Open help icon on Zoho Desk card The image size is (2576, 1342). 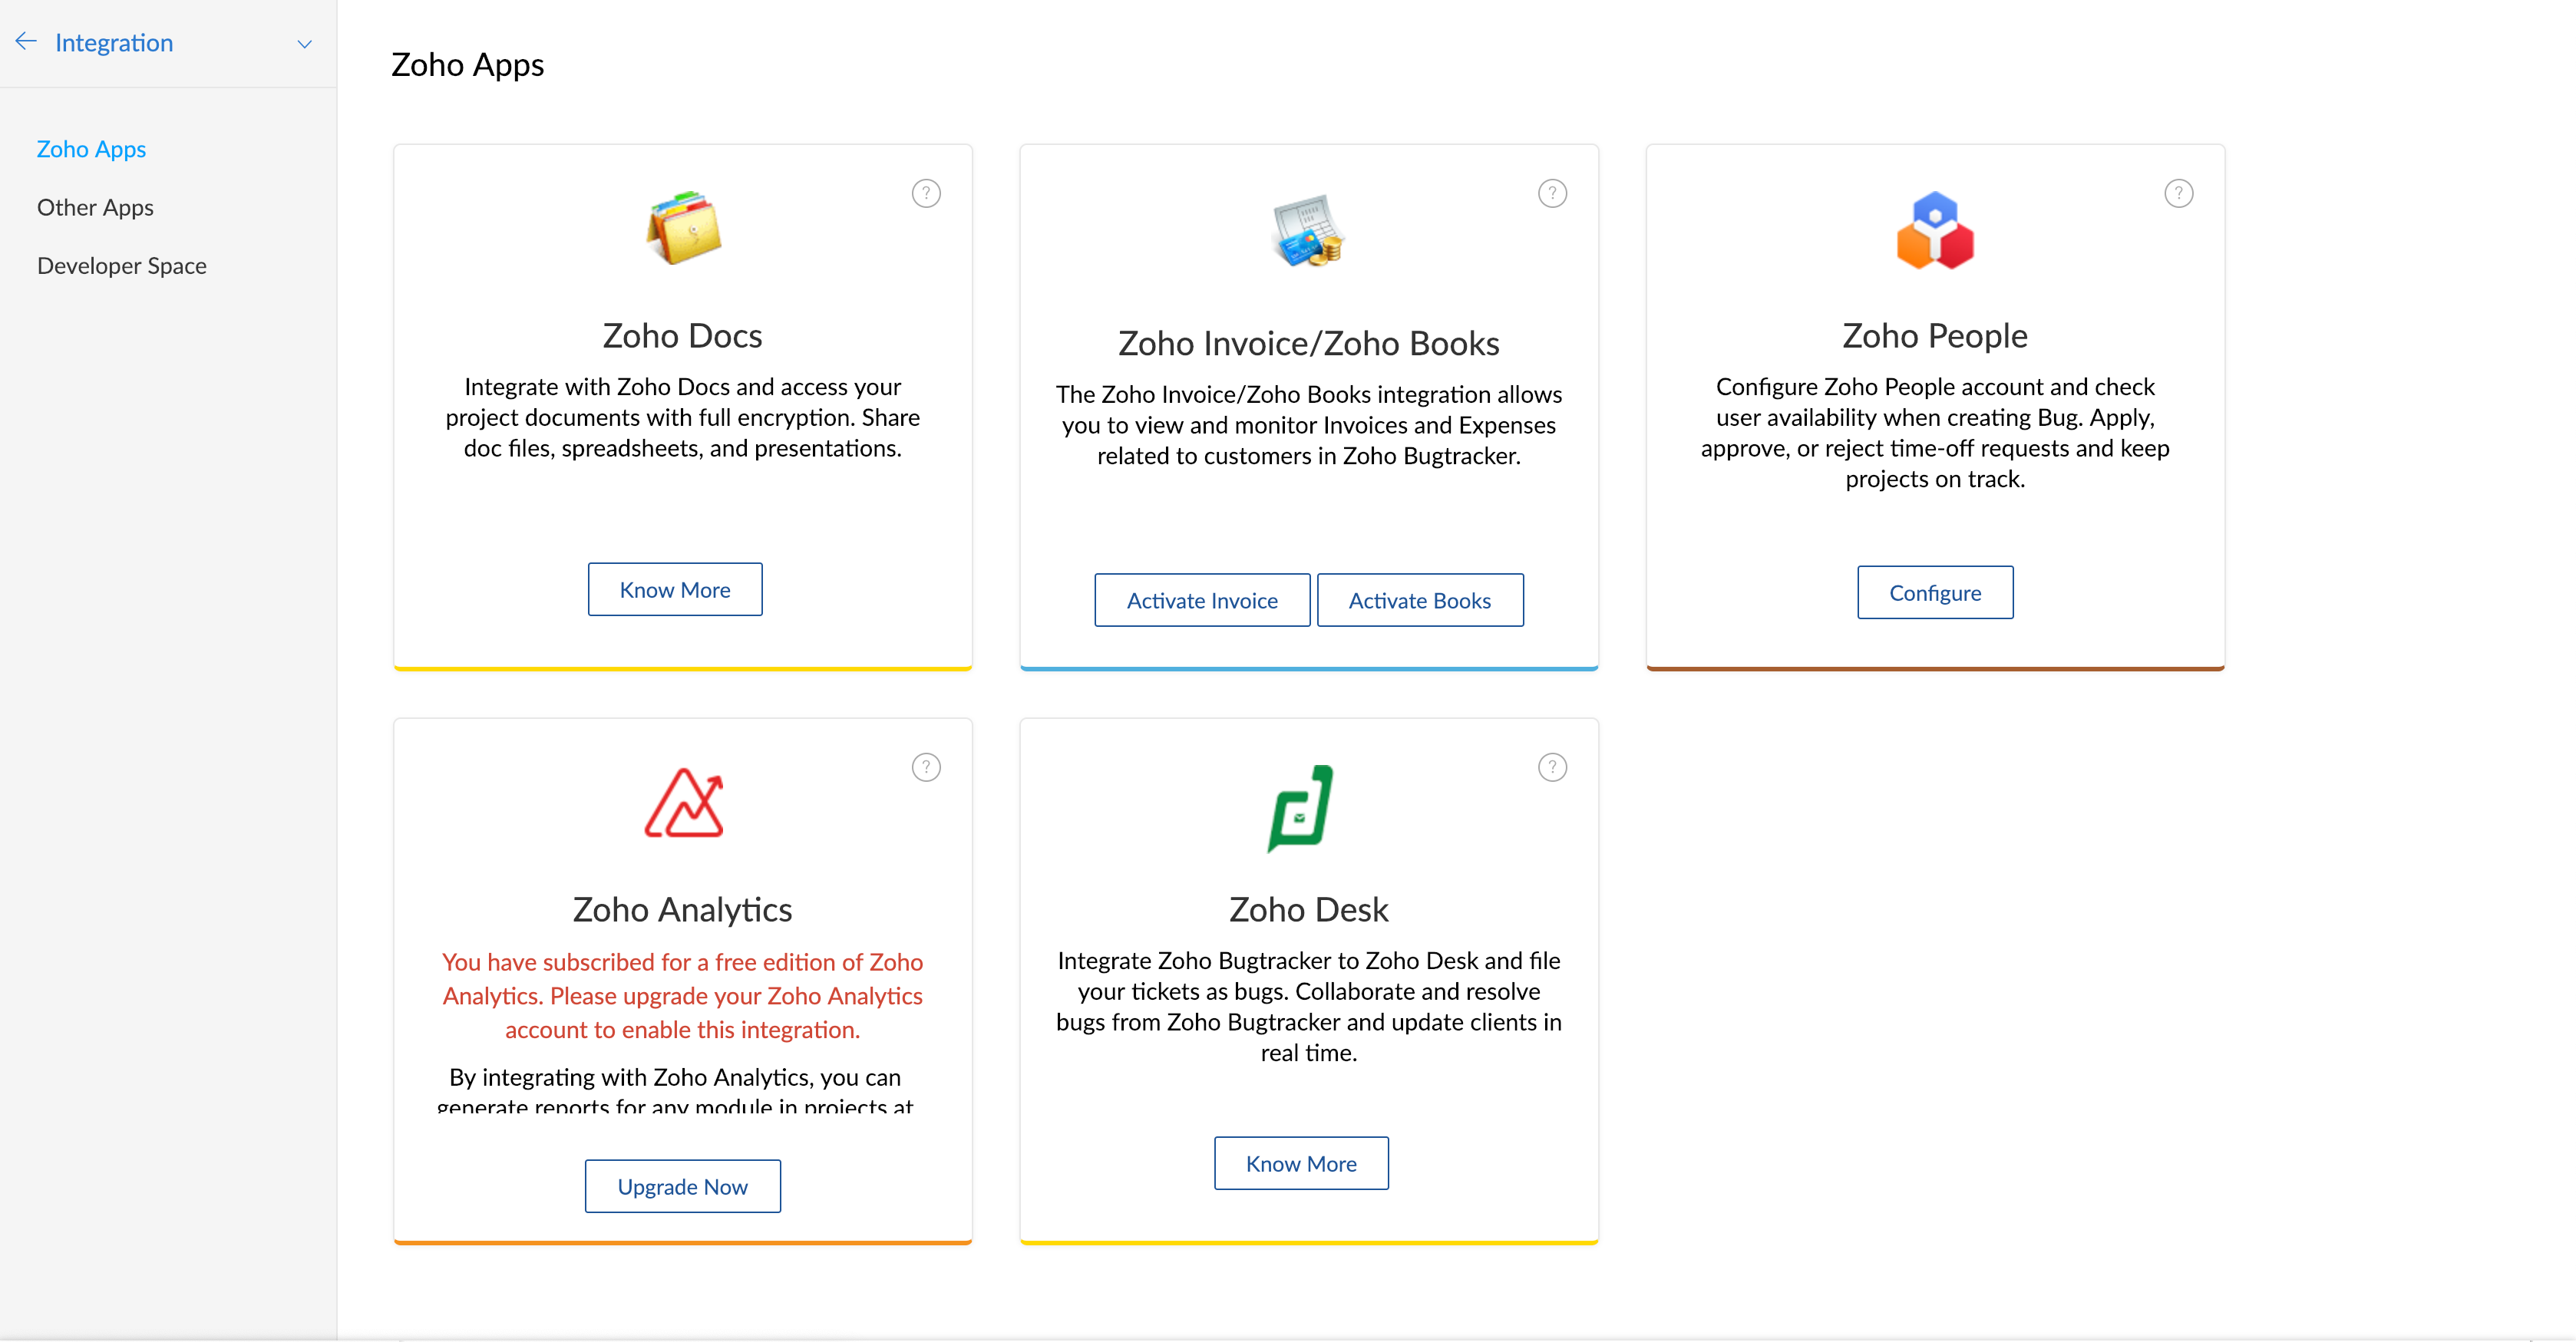[x=1552, y=767]
